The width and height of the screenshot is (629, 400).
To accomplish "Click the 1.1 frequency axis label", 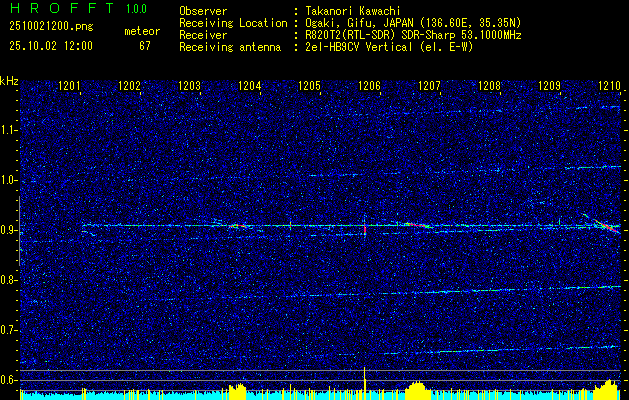I will pyautogui.click(x=7, y=130).
